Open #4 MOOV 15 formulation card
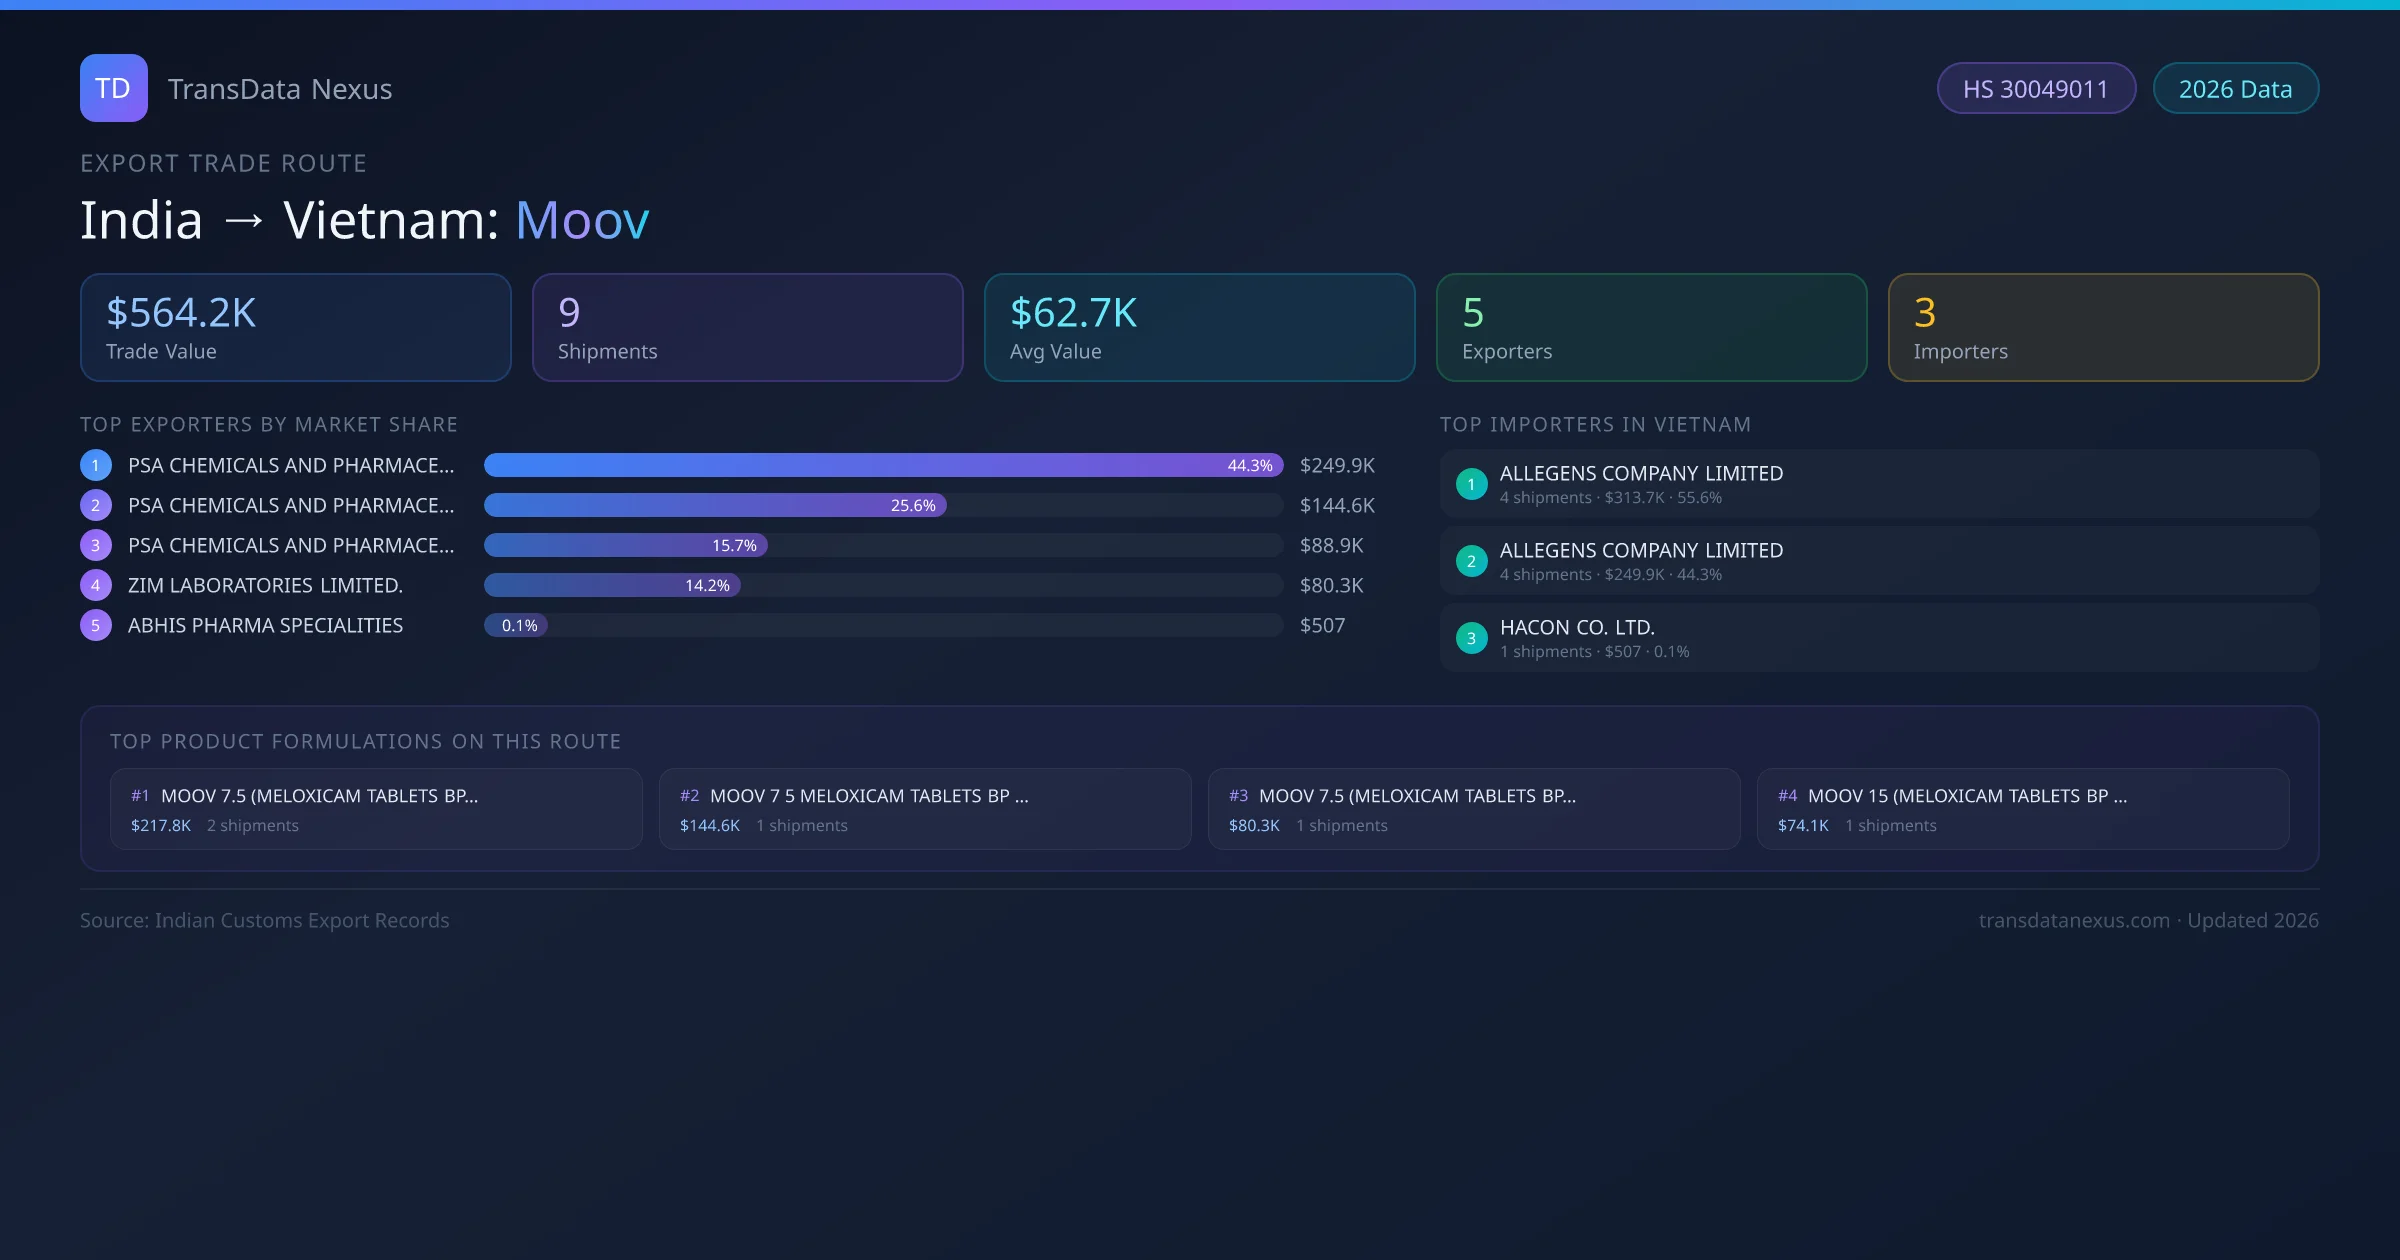The height and width of the screenshot is (1260, 2400). [2022, 809]
